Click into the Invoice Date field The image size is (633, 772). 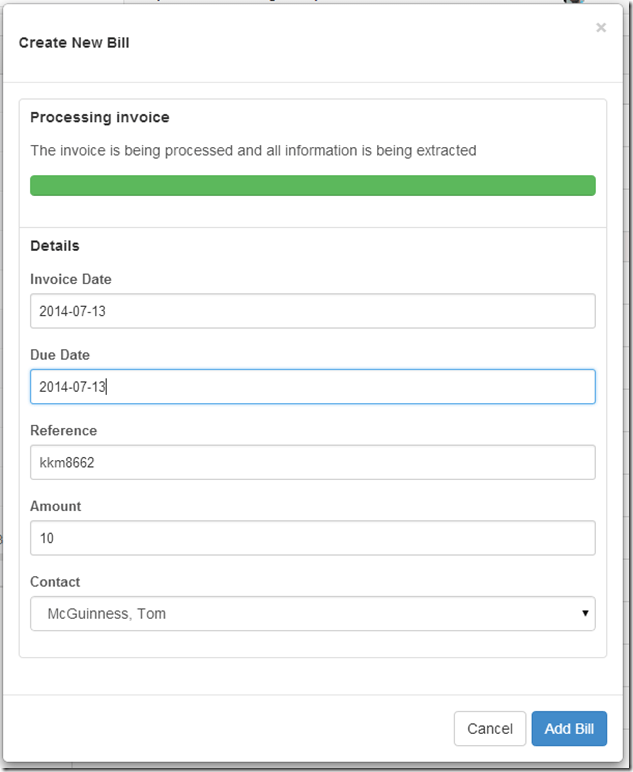[x=312, y=311]
